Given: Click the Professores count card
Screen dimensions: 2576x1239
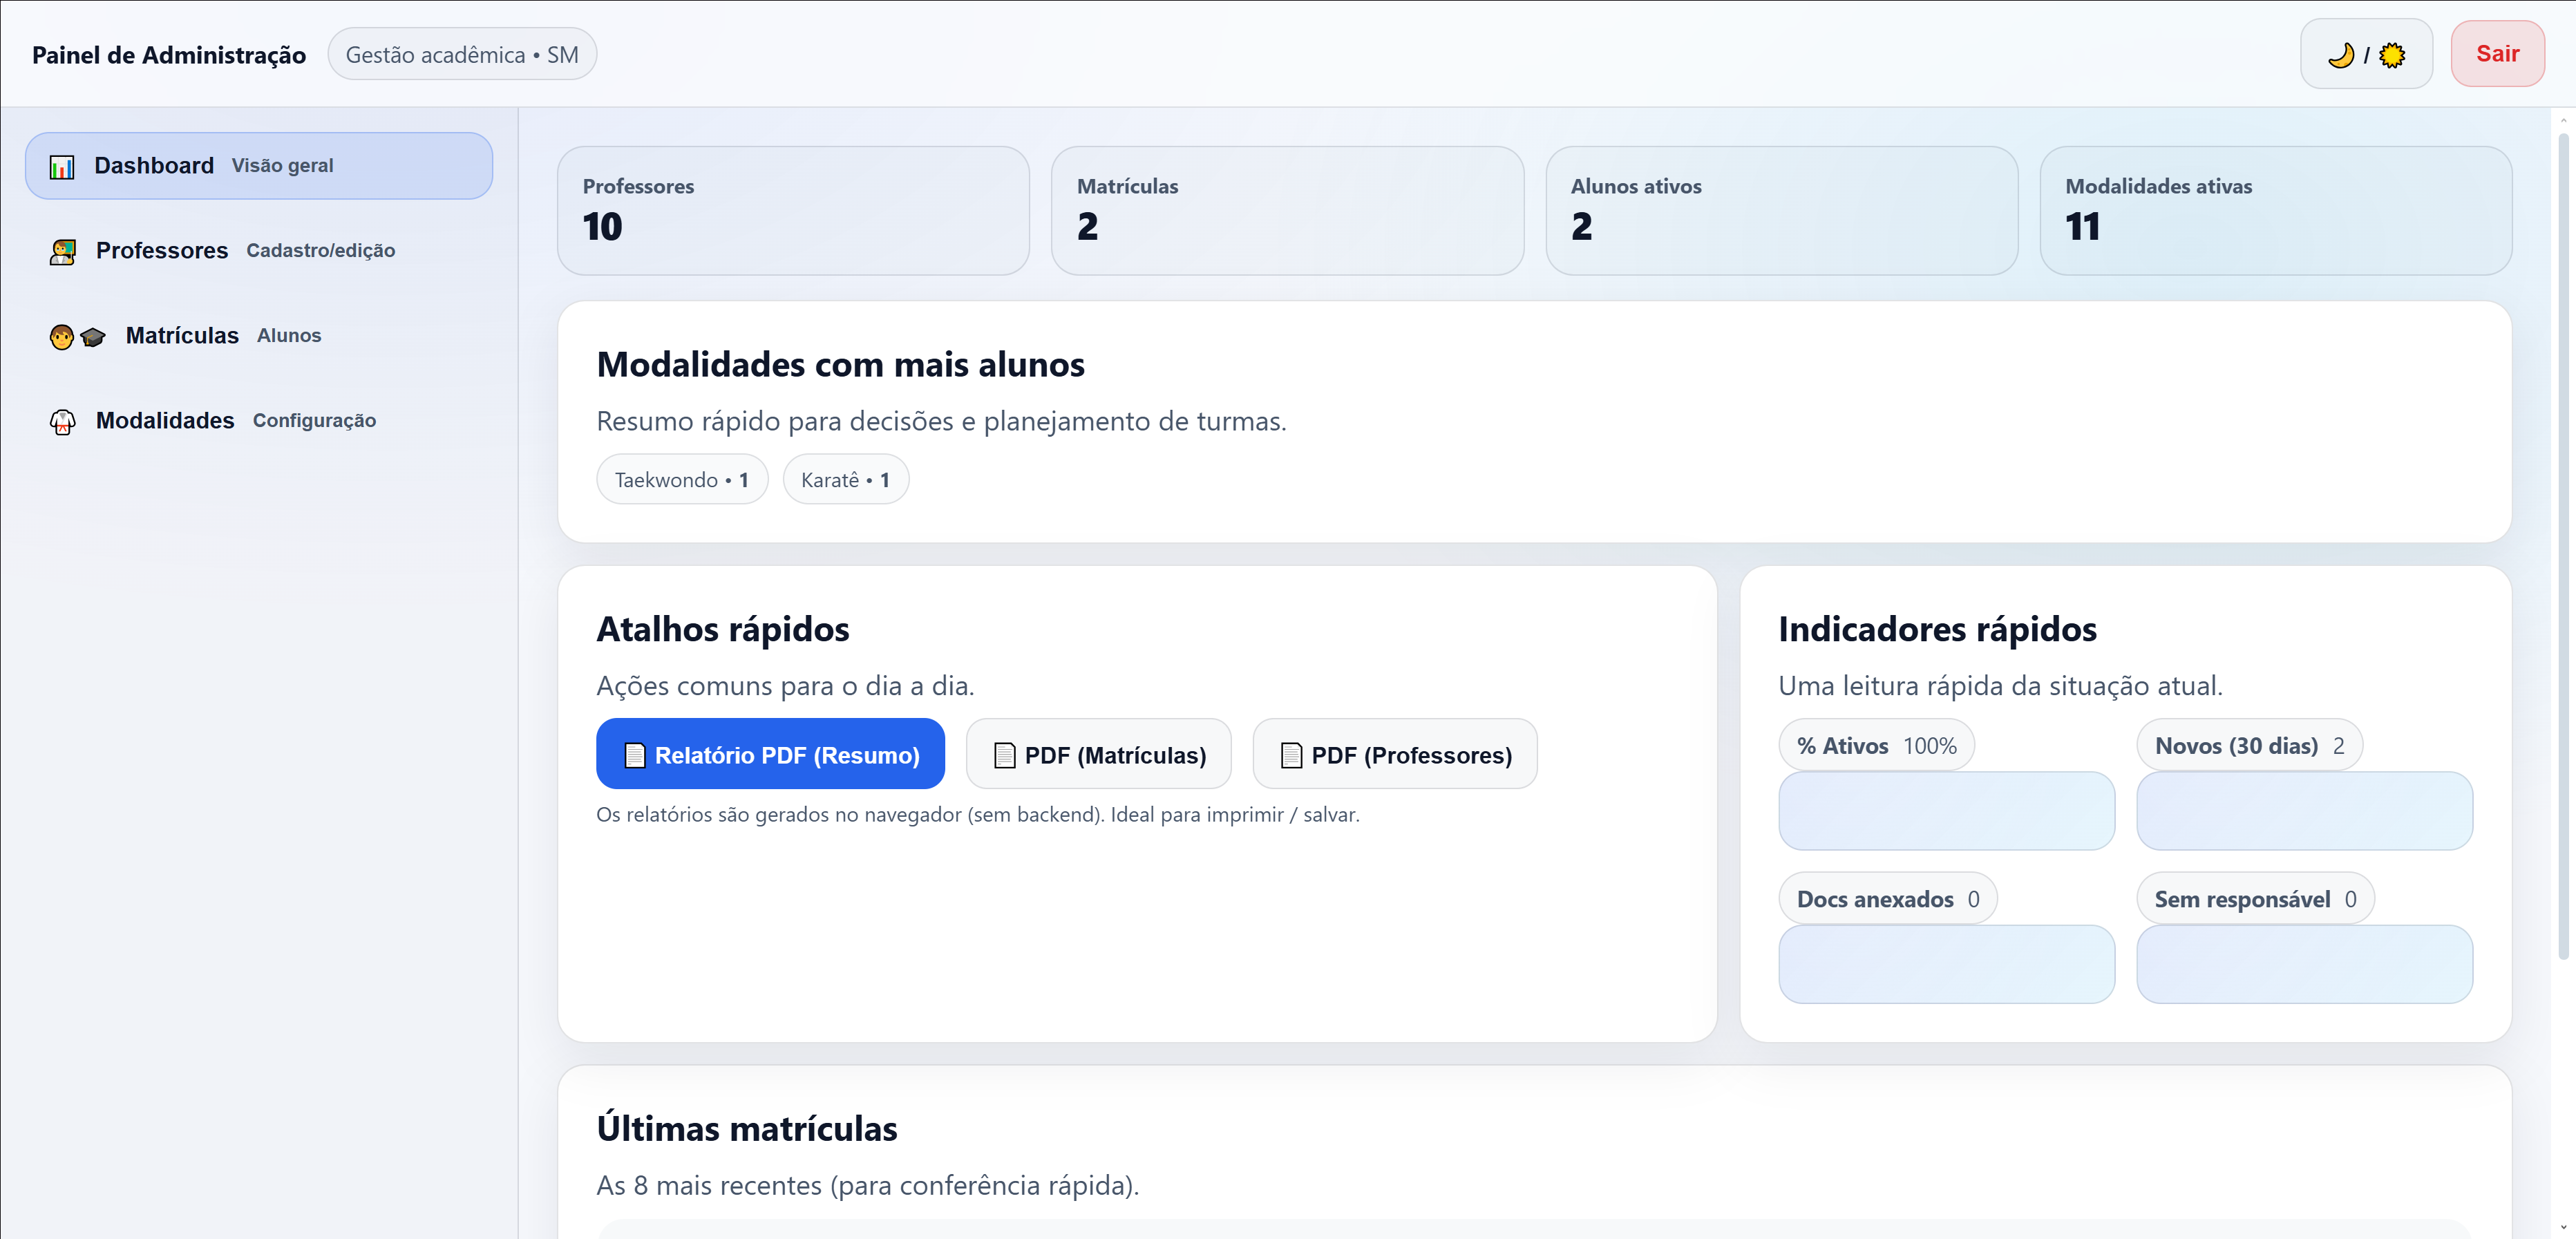Looking at the screenshot, I should tap(792, 211).
